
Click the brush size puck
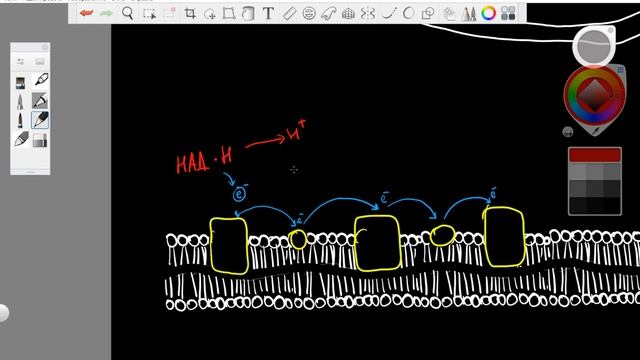pyautogui.click(x=594, y=46)
